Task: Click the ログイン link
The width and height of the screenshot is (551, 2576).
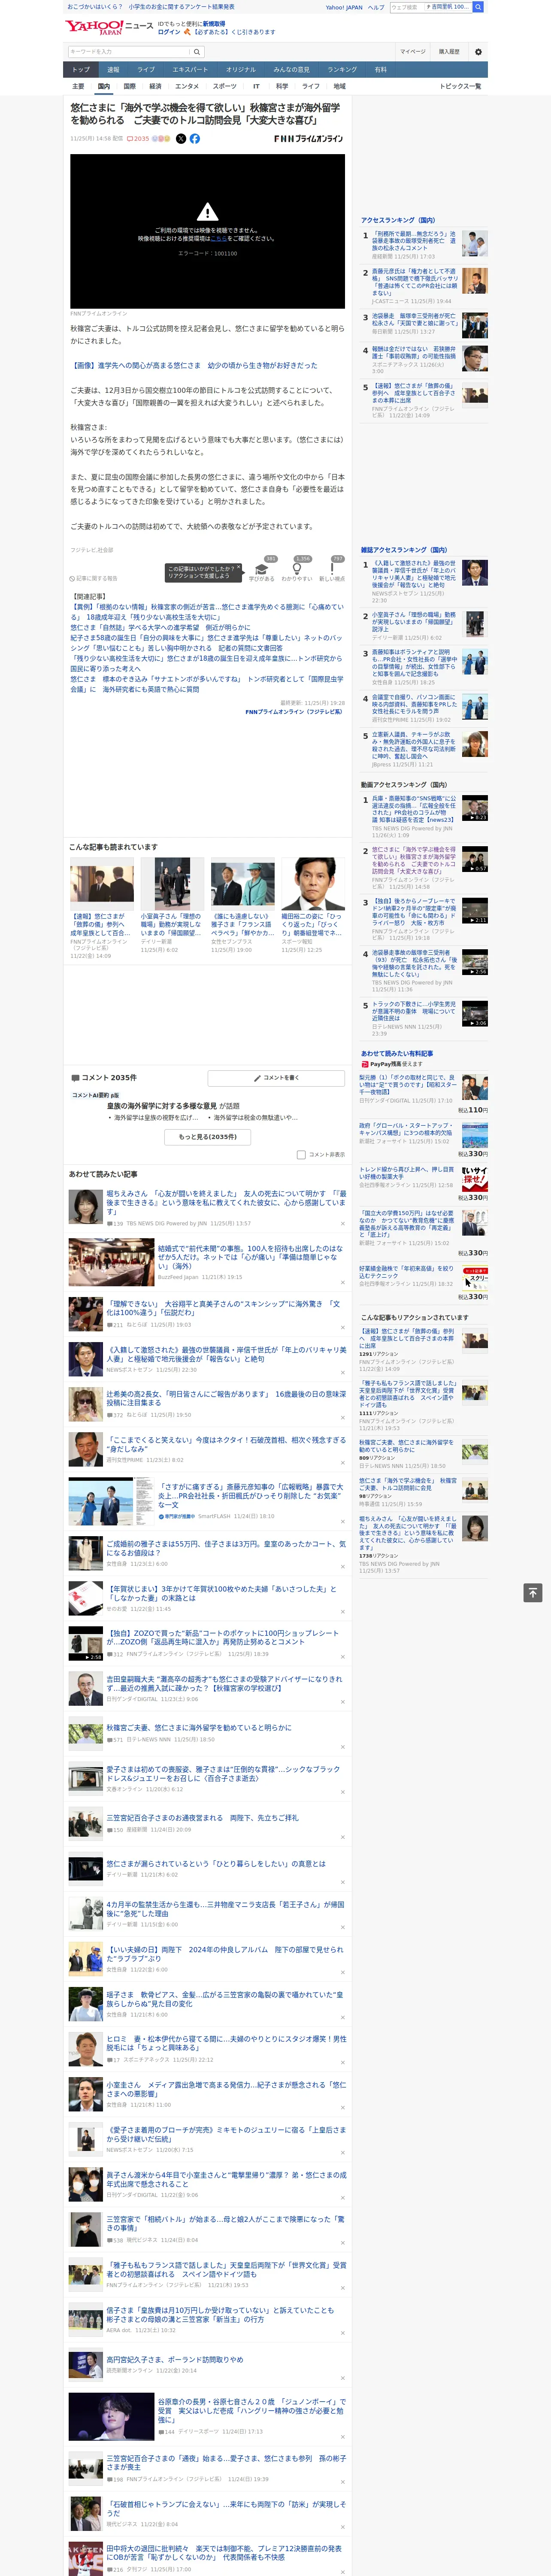Action: (169, 32)
